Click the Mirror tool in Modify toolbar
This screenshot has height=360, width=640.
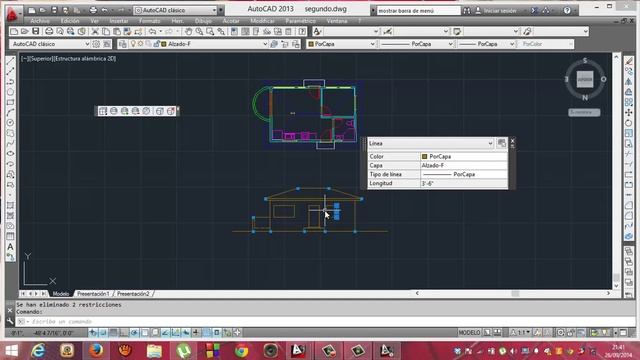tap(629, 82)
